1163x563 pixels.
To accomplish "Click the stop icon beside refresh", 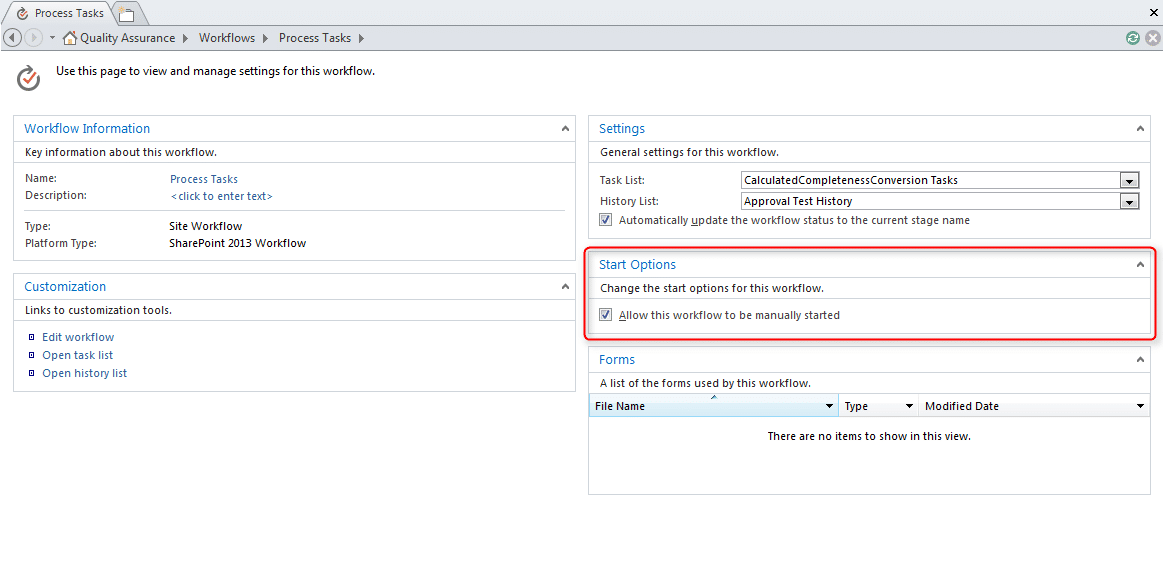I will coord(1152,38).
